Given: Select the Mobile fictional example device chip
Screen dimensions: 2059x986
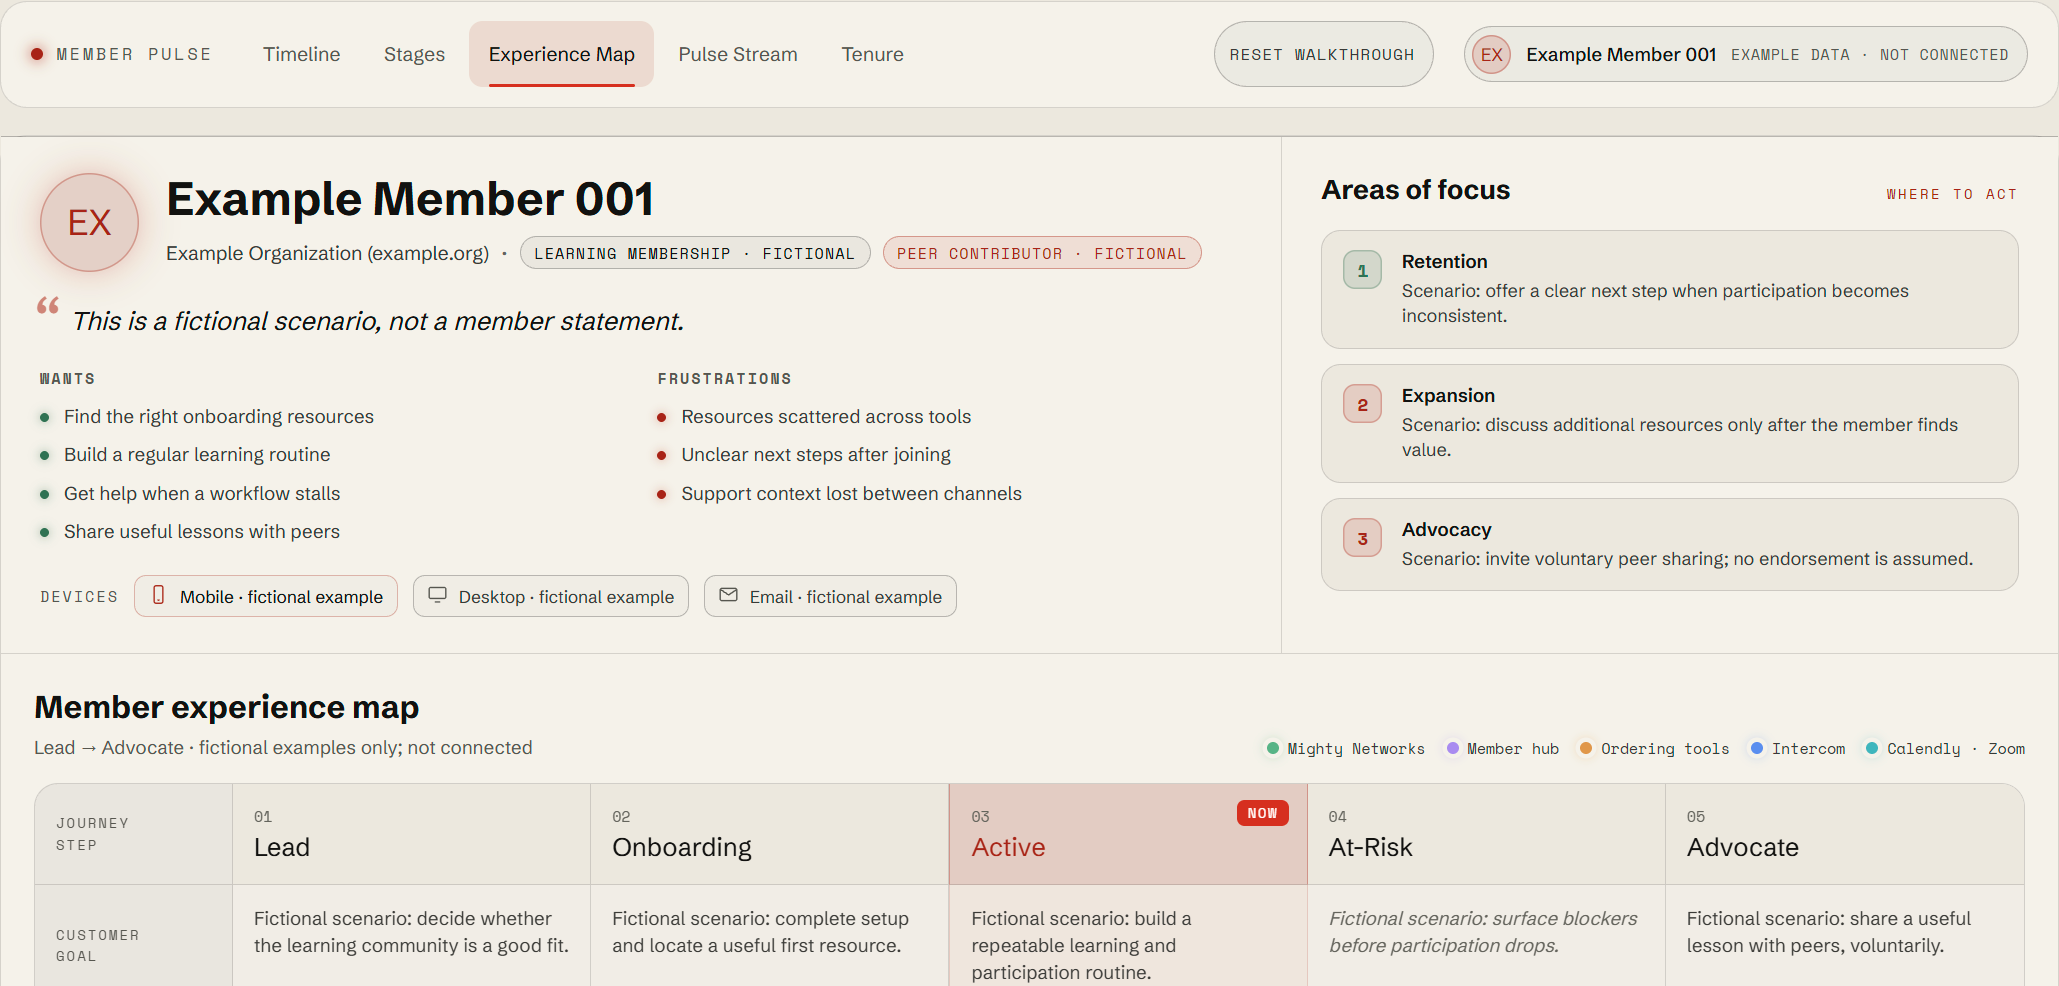Looking at the screenshot, I should [266, 596].
